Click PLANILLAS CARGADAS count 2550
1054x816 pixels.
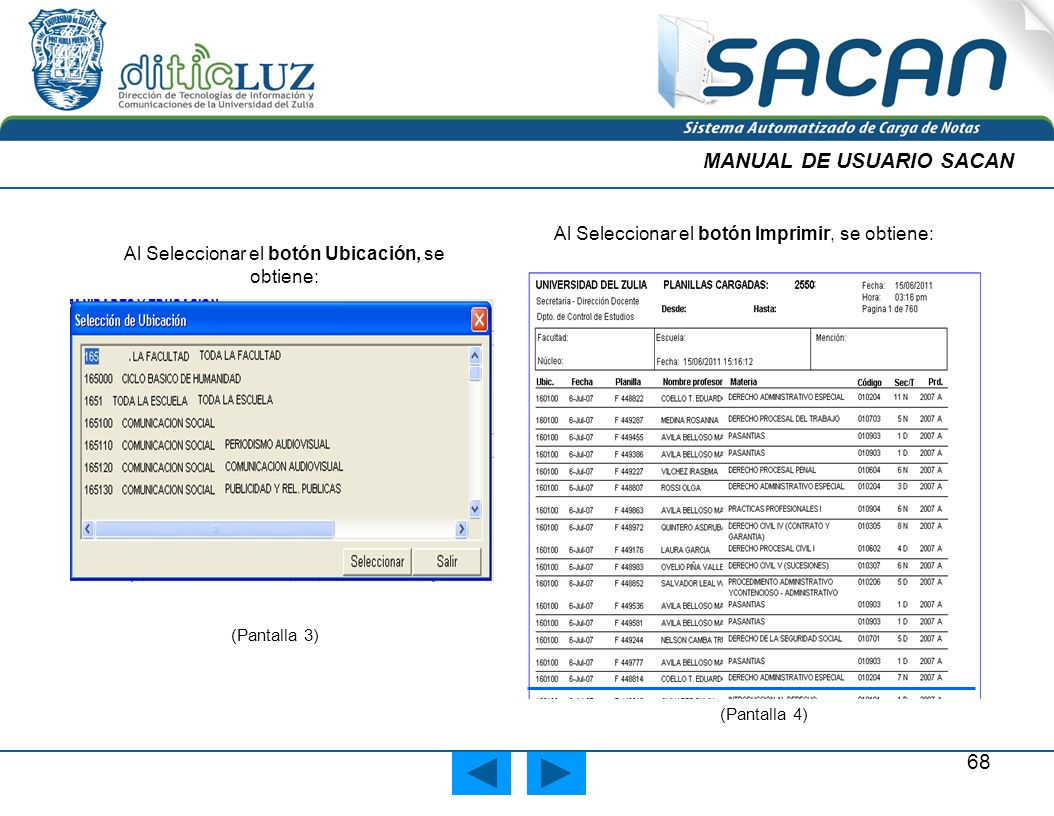[805, 285]
